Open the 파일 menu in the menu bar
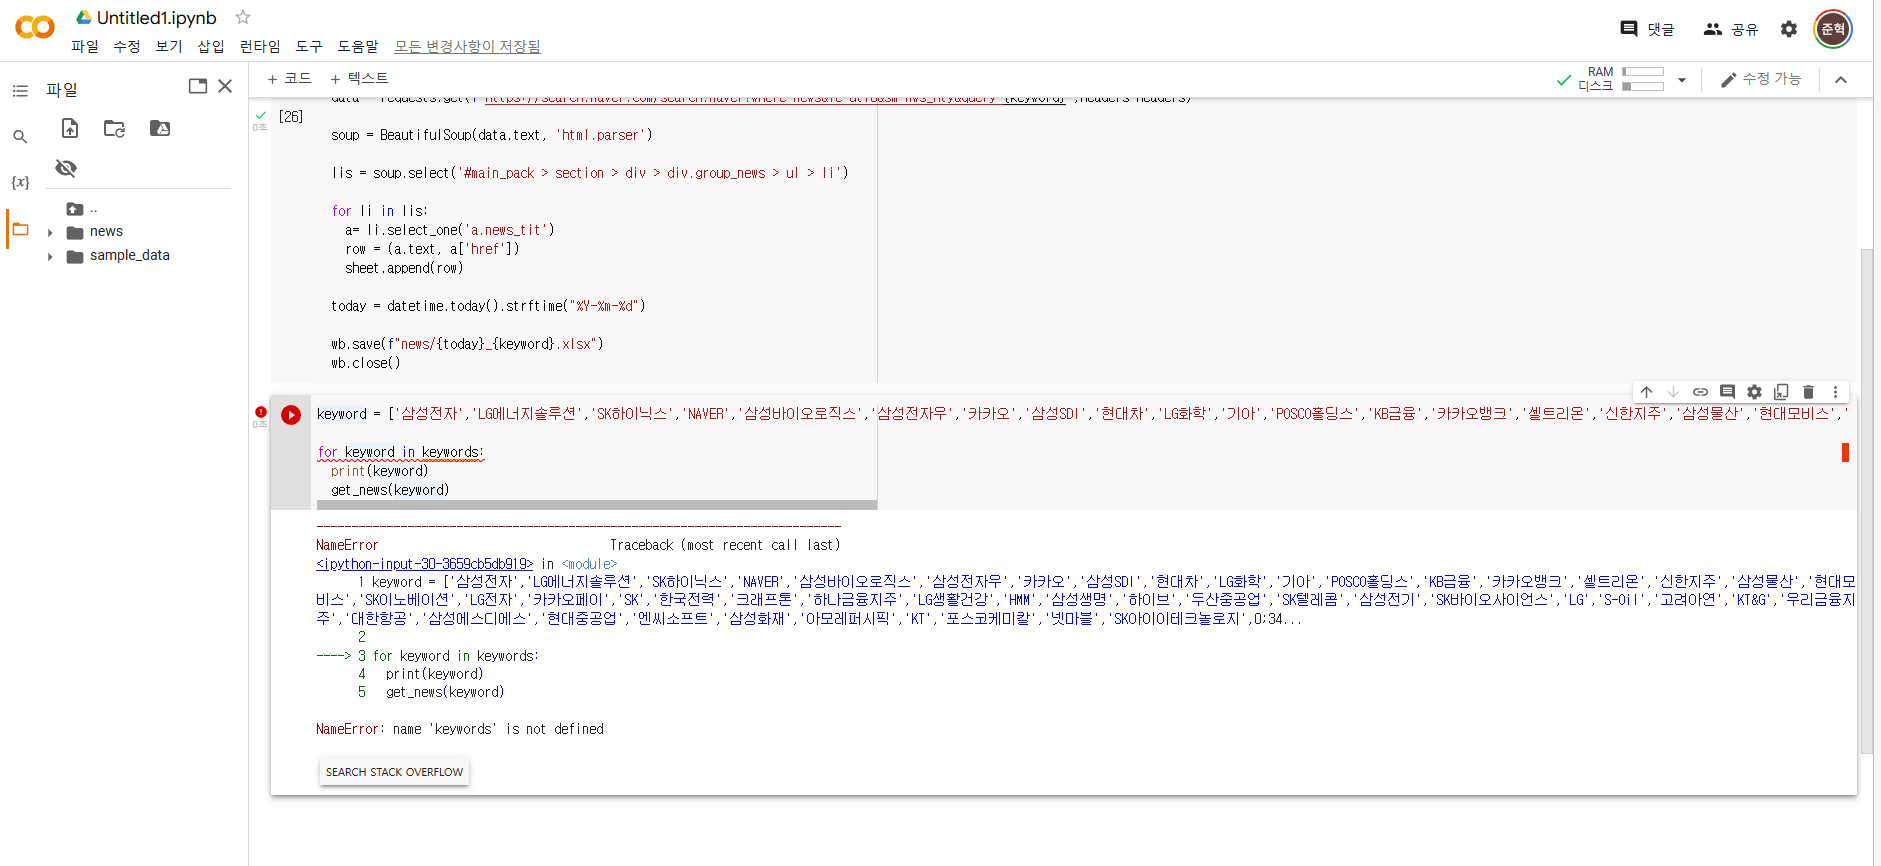The width and height of the screenshot is (1881, 866). tap(85, 46)
